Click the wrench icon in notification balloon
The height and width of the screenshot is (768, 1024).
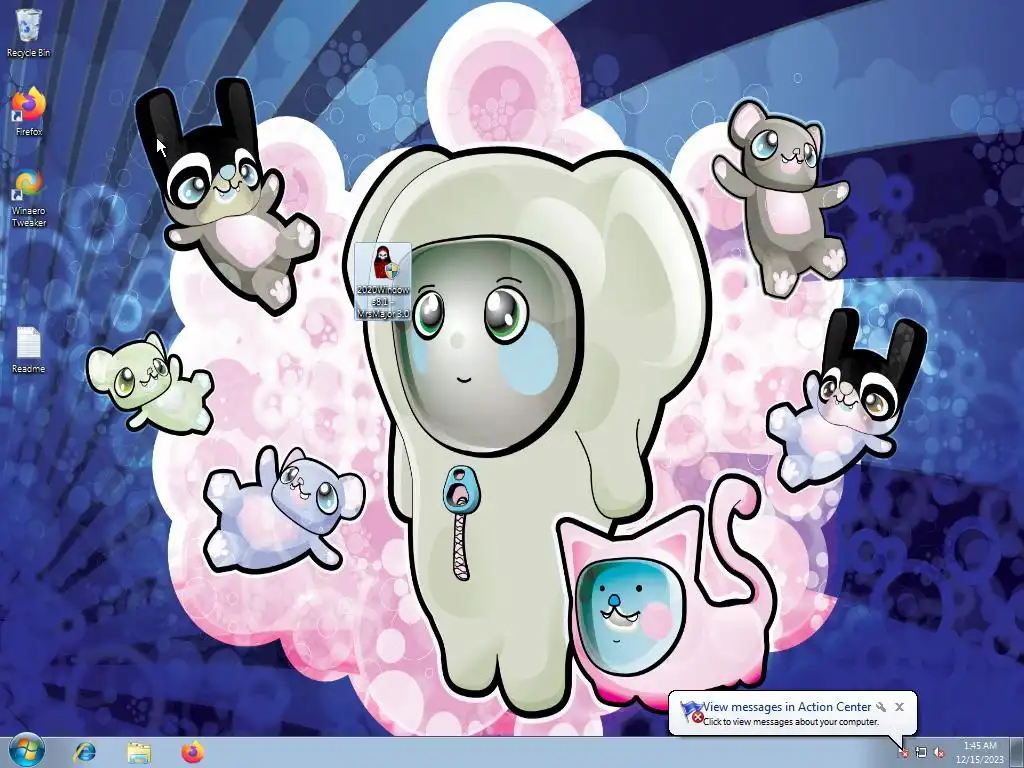(881, 707)
